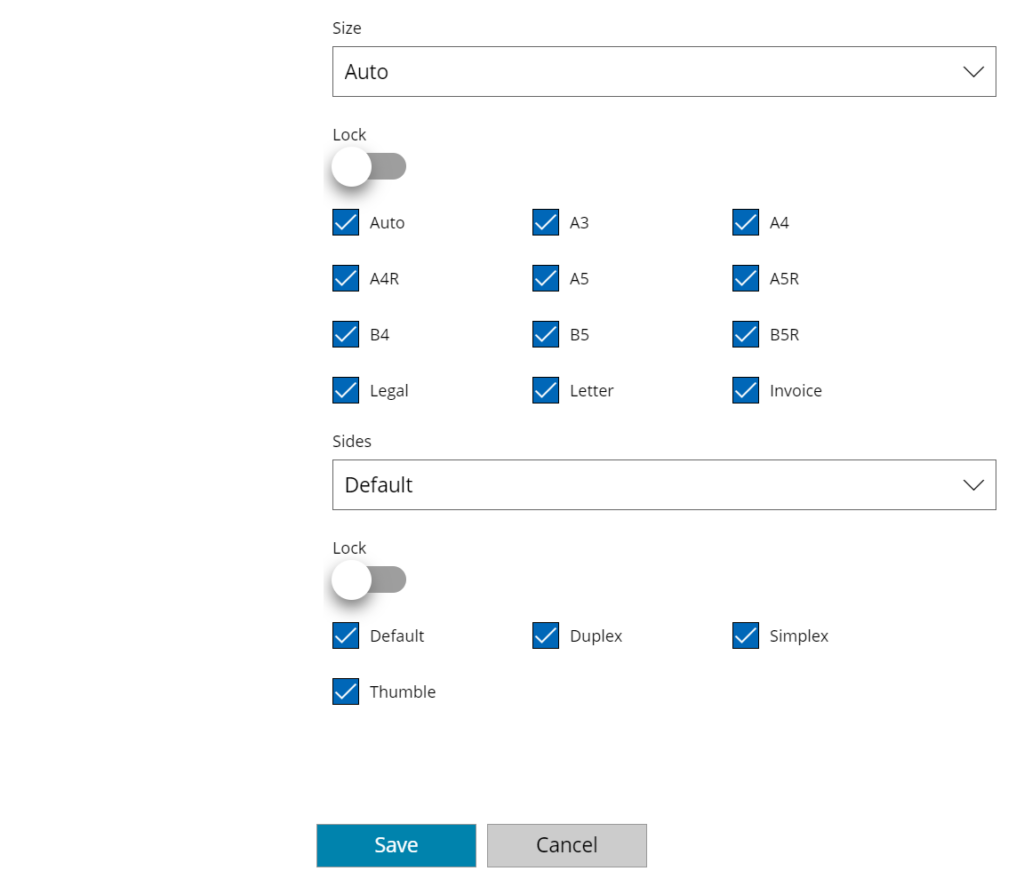The width and height of the screenshot is (1024, 895).
Task: Deselect the Invoice checkbox
Action: [x=745, y=390]
